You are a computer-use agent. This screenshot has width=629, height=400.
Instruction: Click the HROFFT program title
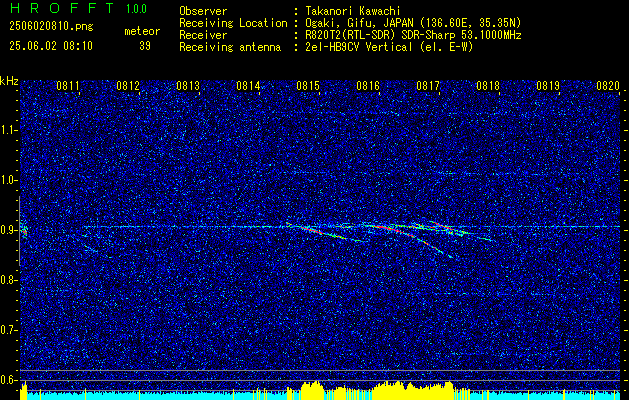pos(62,8)
